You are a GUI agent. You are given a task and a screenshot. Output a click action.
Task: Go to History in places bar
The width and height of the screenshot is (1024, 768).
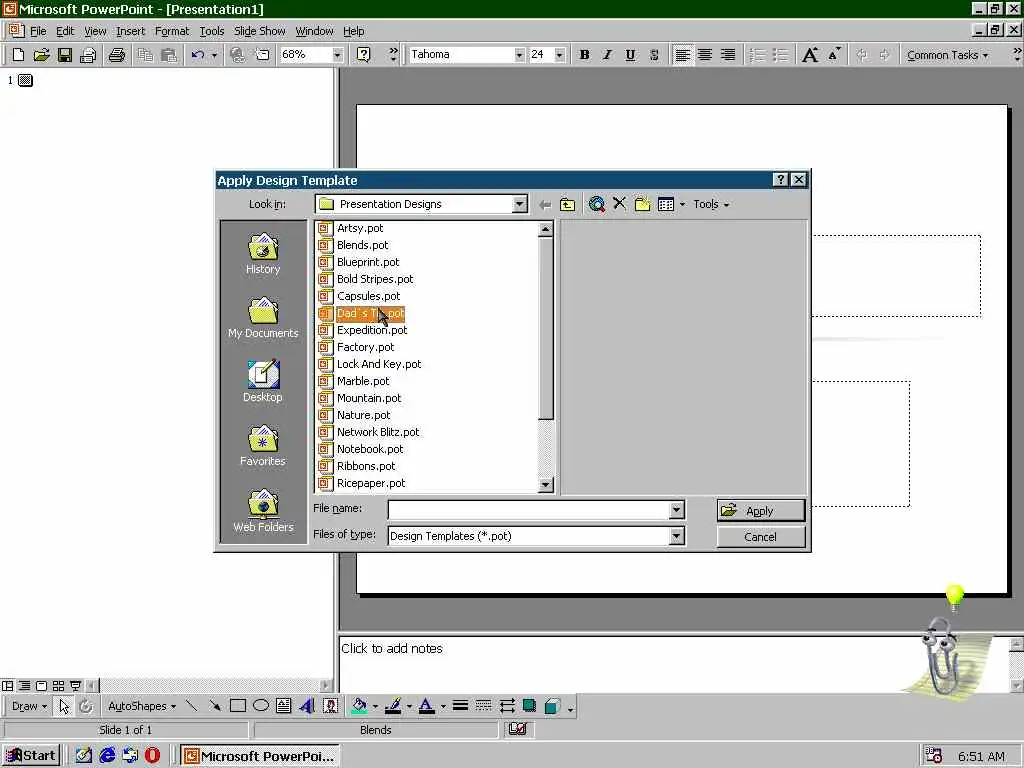(x=263, y=254)
